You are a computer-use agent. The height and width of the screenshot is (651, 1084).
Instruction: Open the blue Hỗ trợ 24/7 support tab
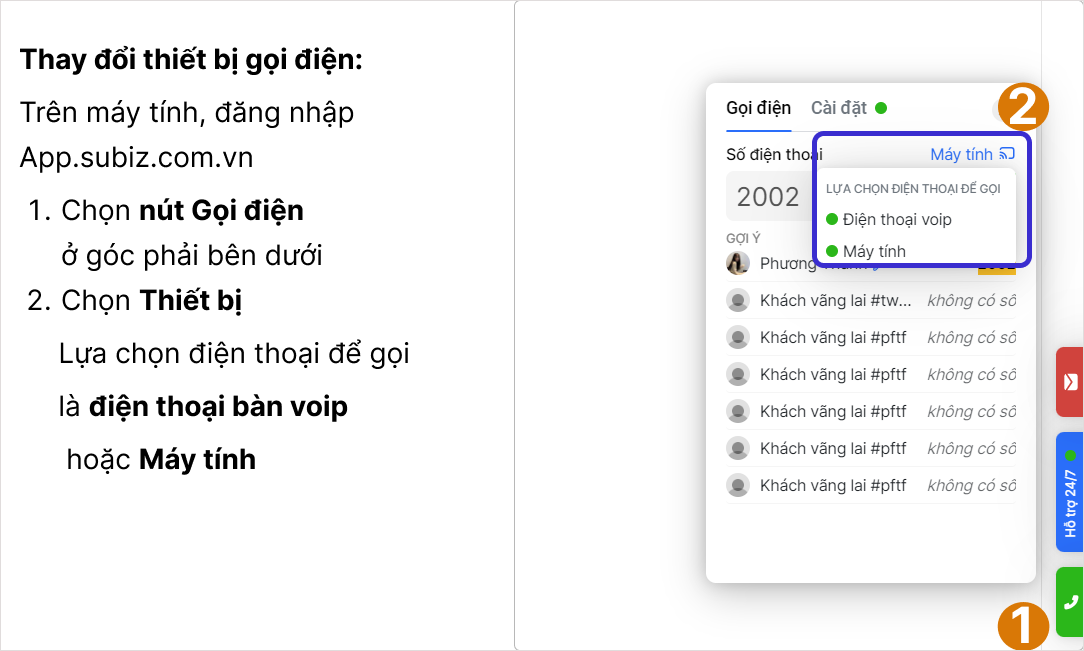point(1070,492)
